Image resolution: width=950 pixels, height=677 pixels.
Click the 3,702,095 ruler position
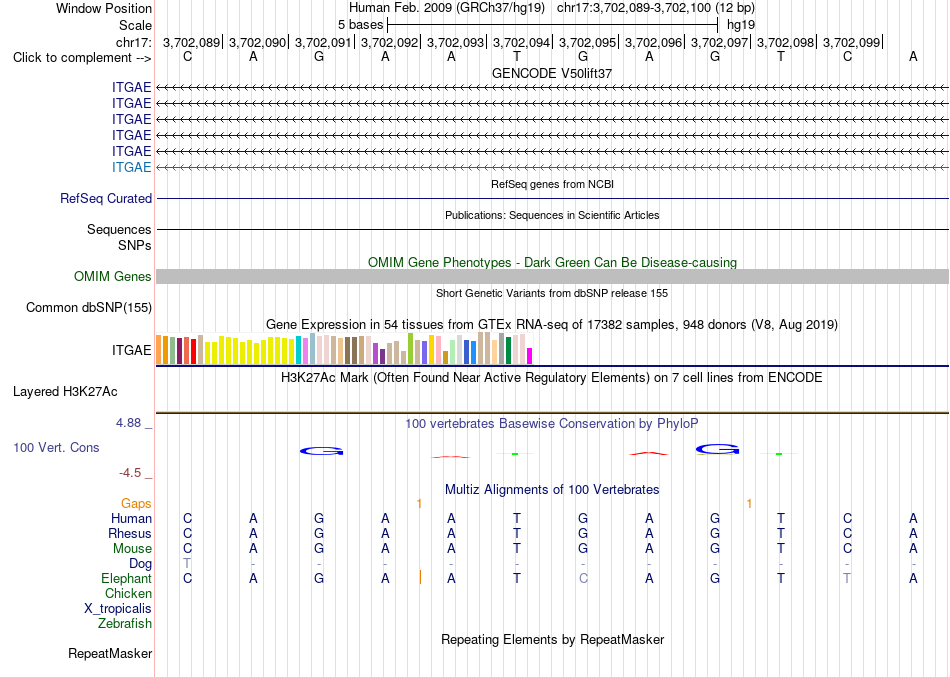588,42
